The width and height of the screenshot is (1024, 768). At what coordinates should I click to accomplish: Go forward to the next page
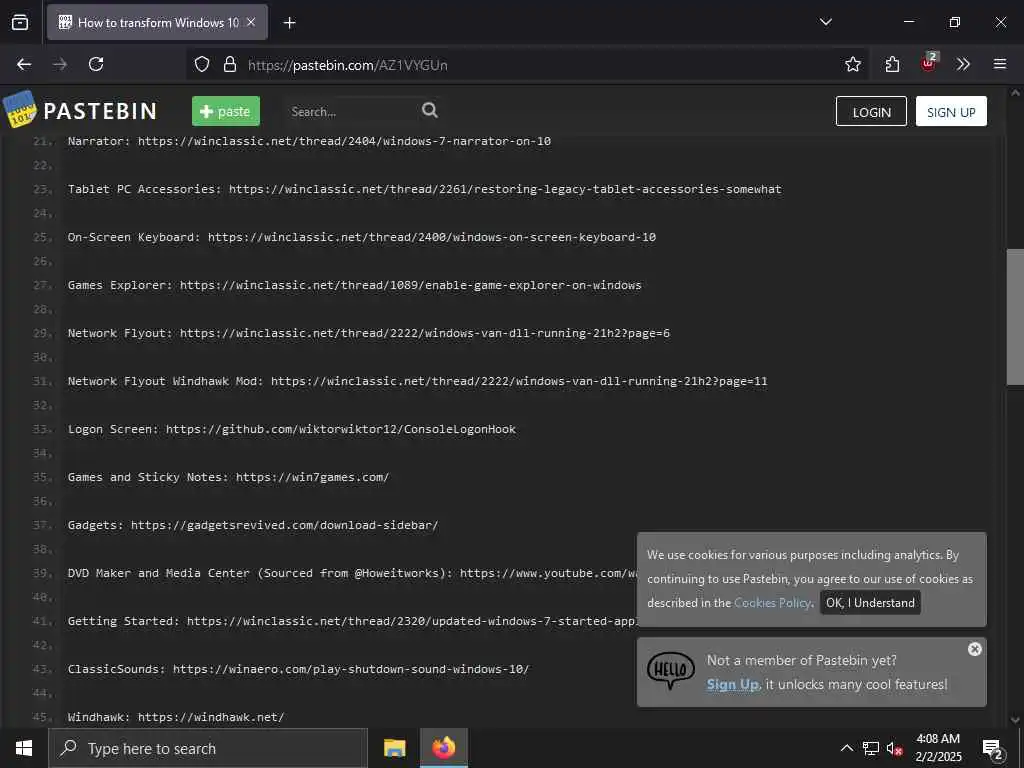(x=60, y=64)
